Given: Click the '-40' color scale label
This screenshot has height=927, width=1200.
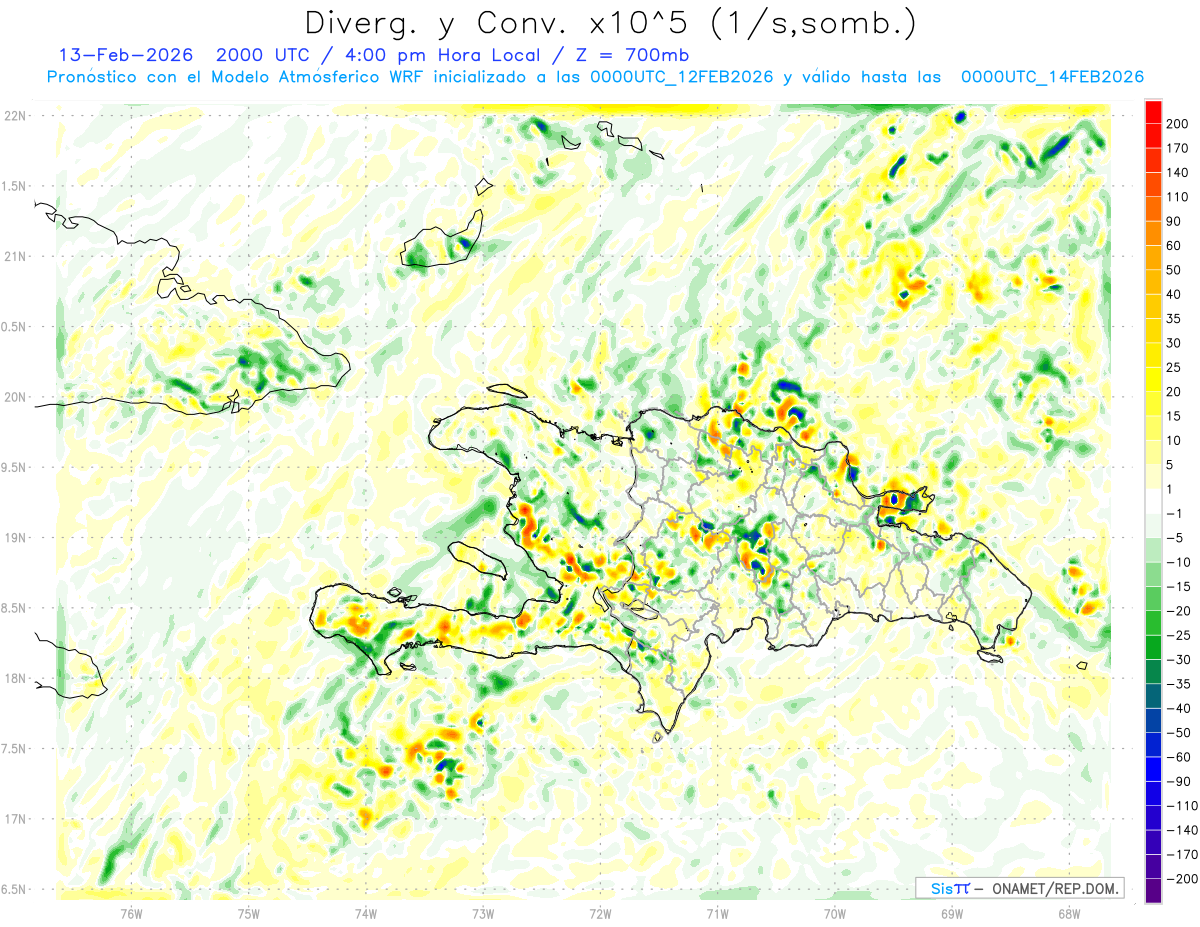Looking at the screenshot, I should [x=1180, y=707].
